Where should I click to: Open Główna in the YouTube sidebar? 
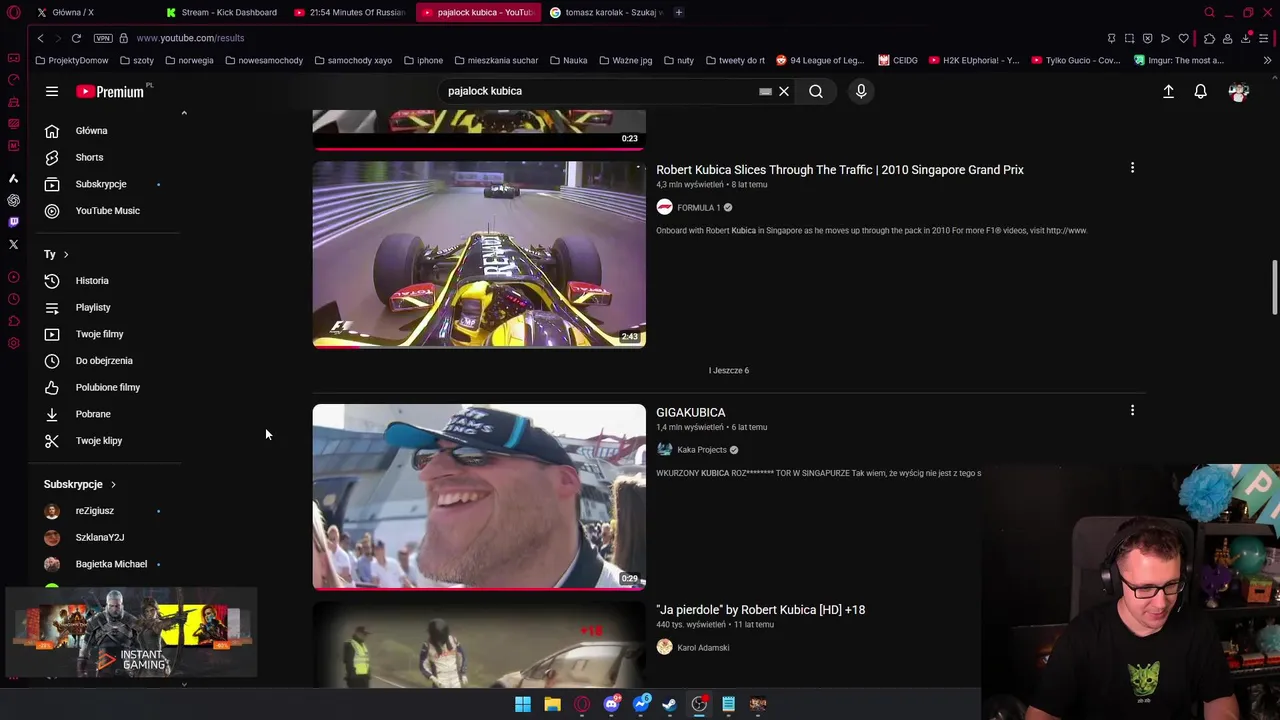(x=106, y=131)
